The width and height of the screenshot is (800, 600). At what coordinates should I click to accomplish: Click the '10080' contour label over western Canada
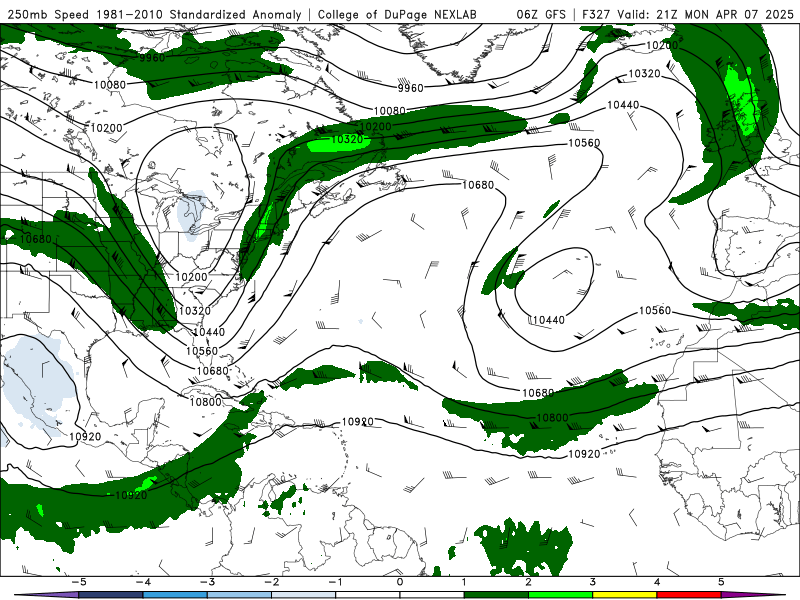pyautogui.click(x=110, y=84)
